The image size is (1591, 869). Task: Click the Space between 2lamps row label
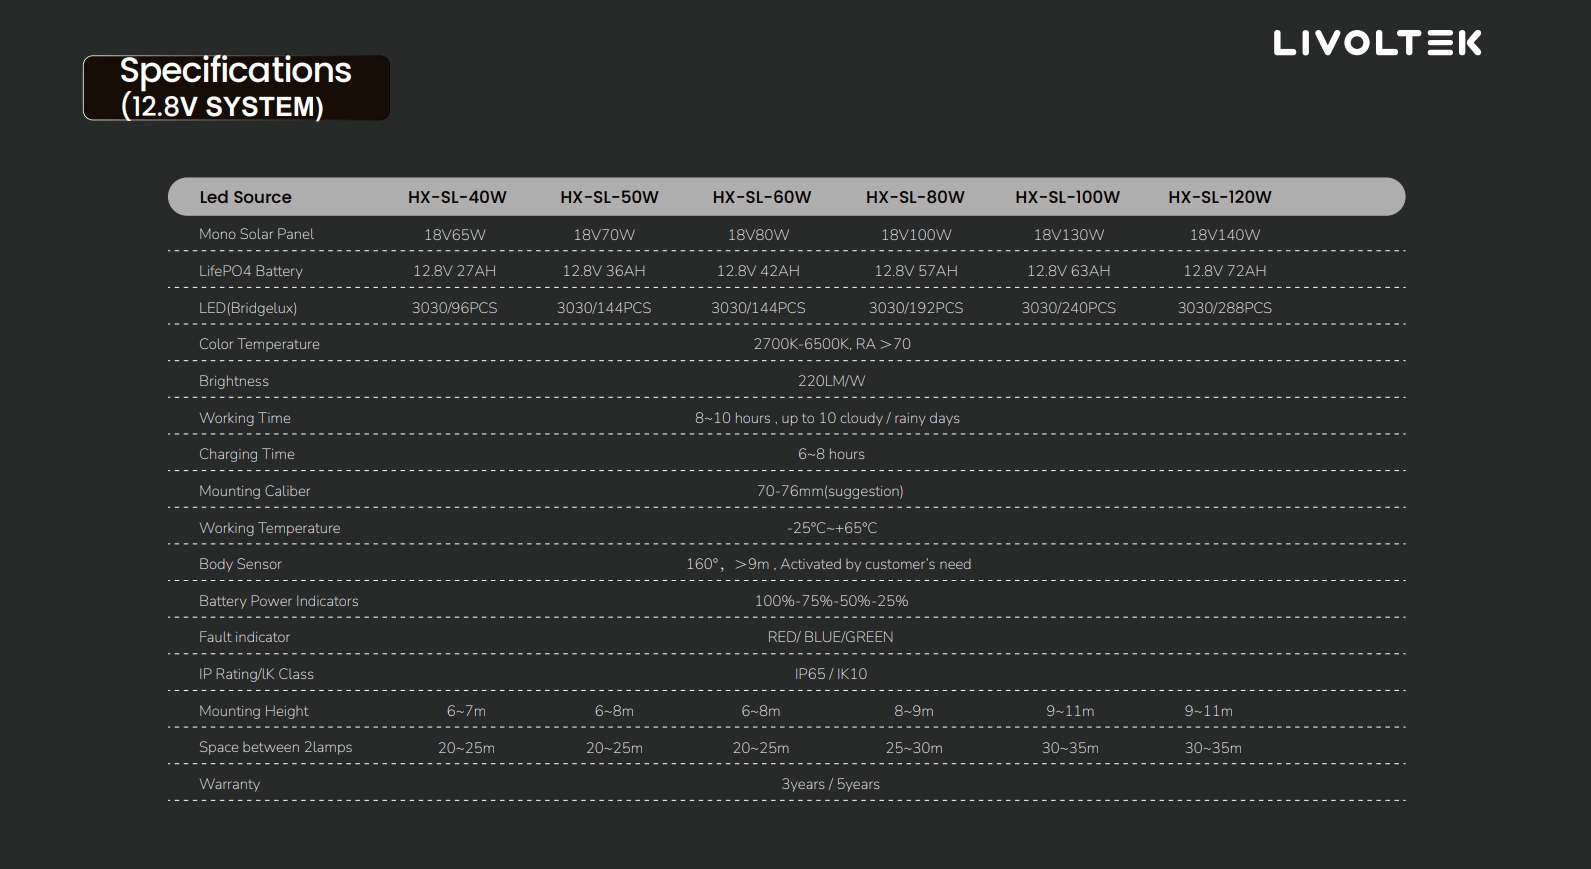[275, 747]
